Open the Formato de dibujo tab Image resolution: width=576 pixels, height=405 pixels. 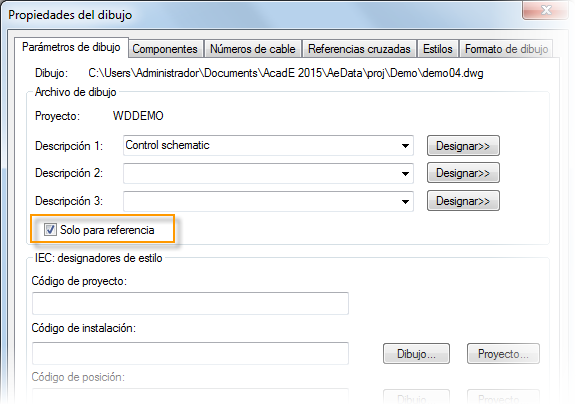506,49
